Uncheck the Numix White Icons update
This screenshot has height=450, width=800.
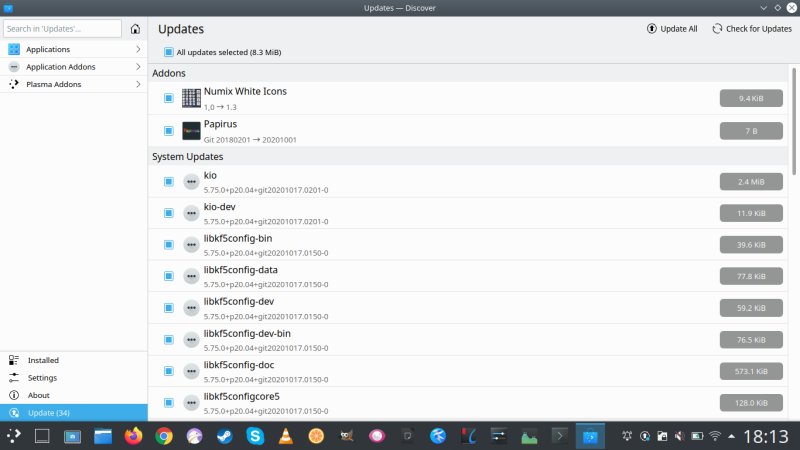(168, 98)
